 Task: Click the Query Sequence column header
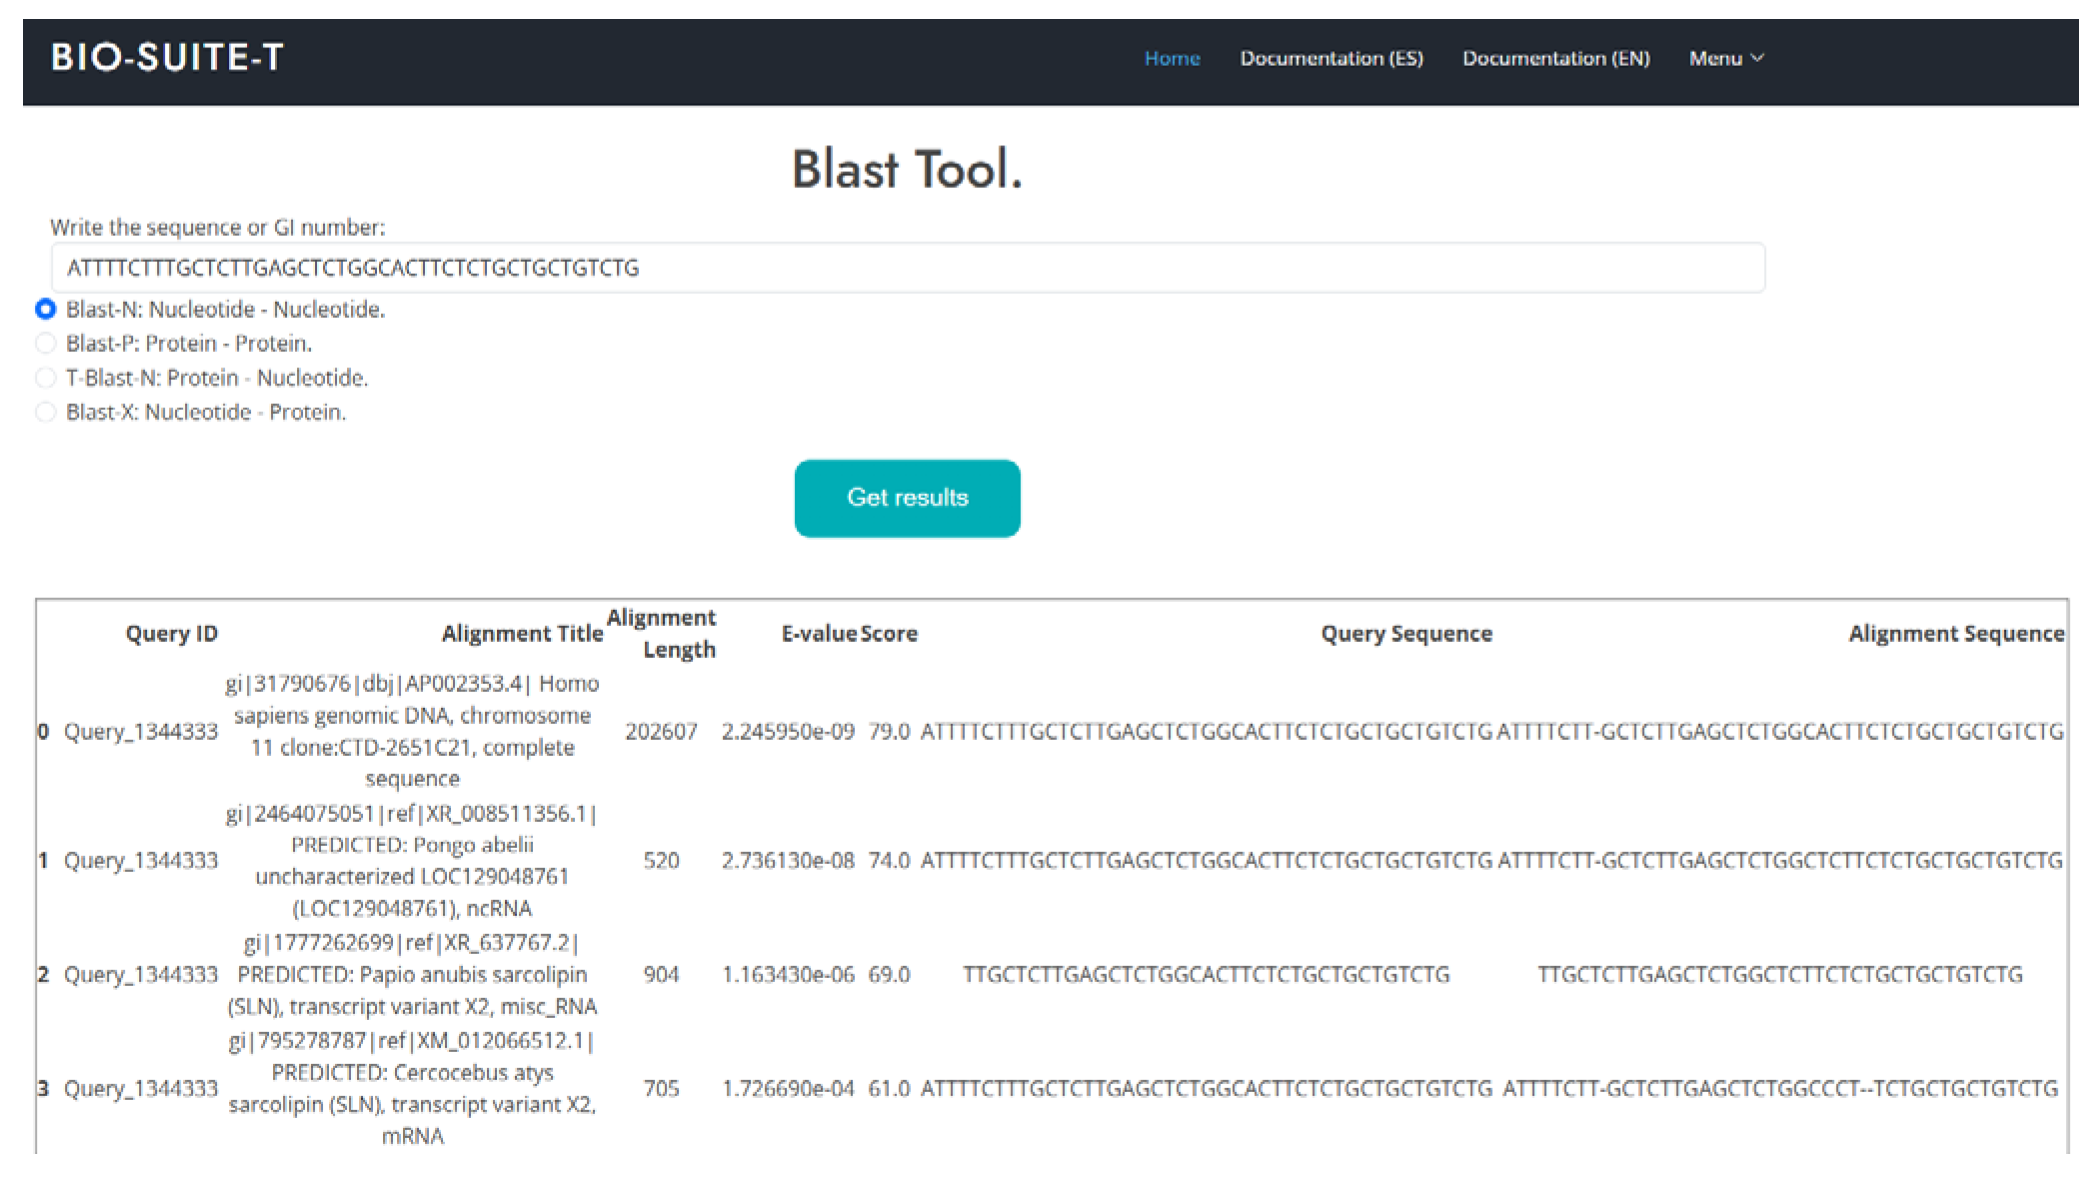(1406, 633)
